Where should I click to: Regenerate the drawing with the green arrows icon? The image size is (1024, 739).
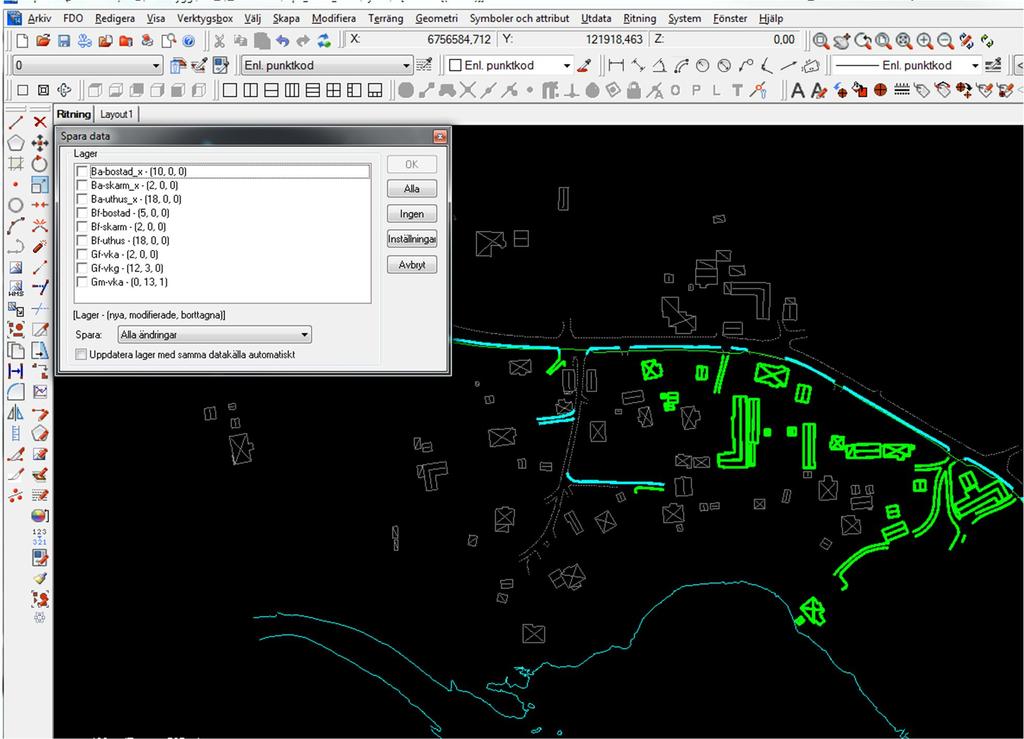click(x=987, y=41)
